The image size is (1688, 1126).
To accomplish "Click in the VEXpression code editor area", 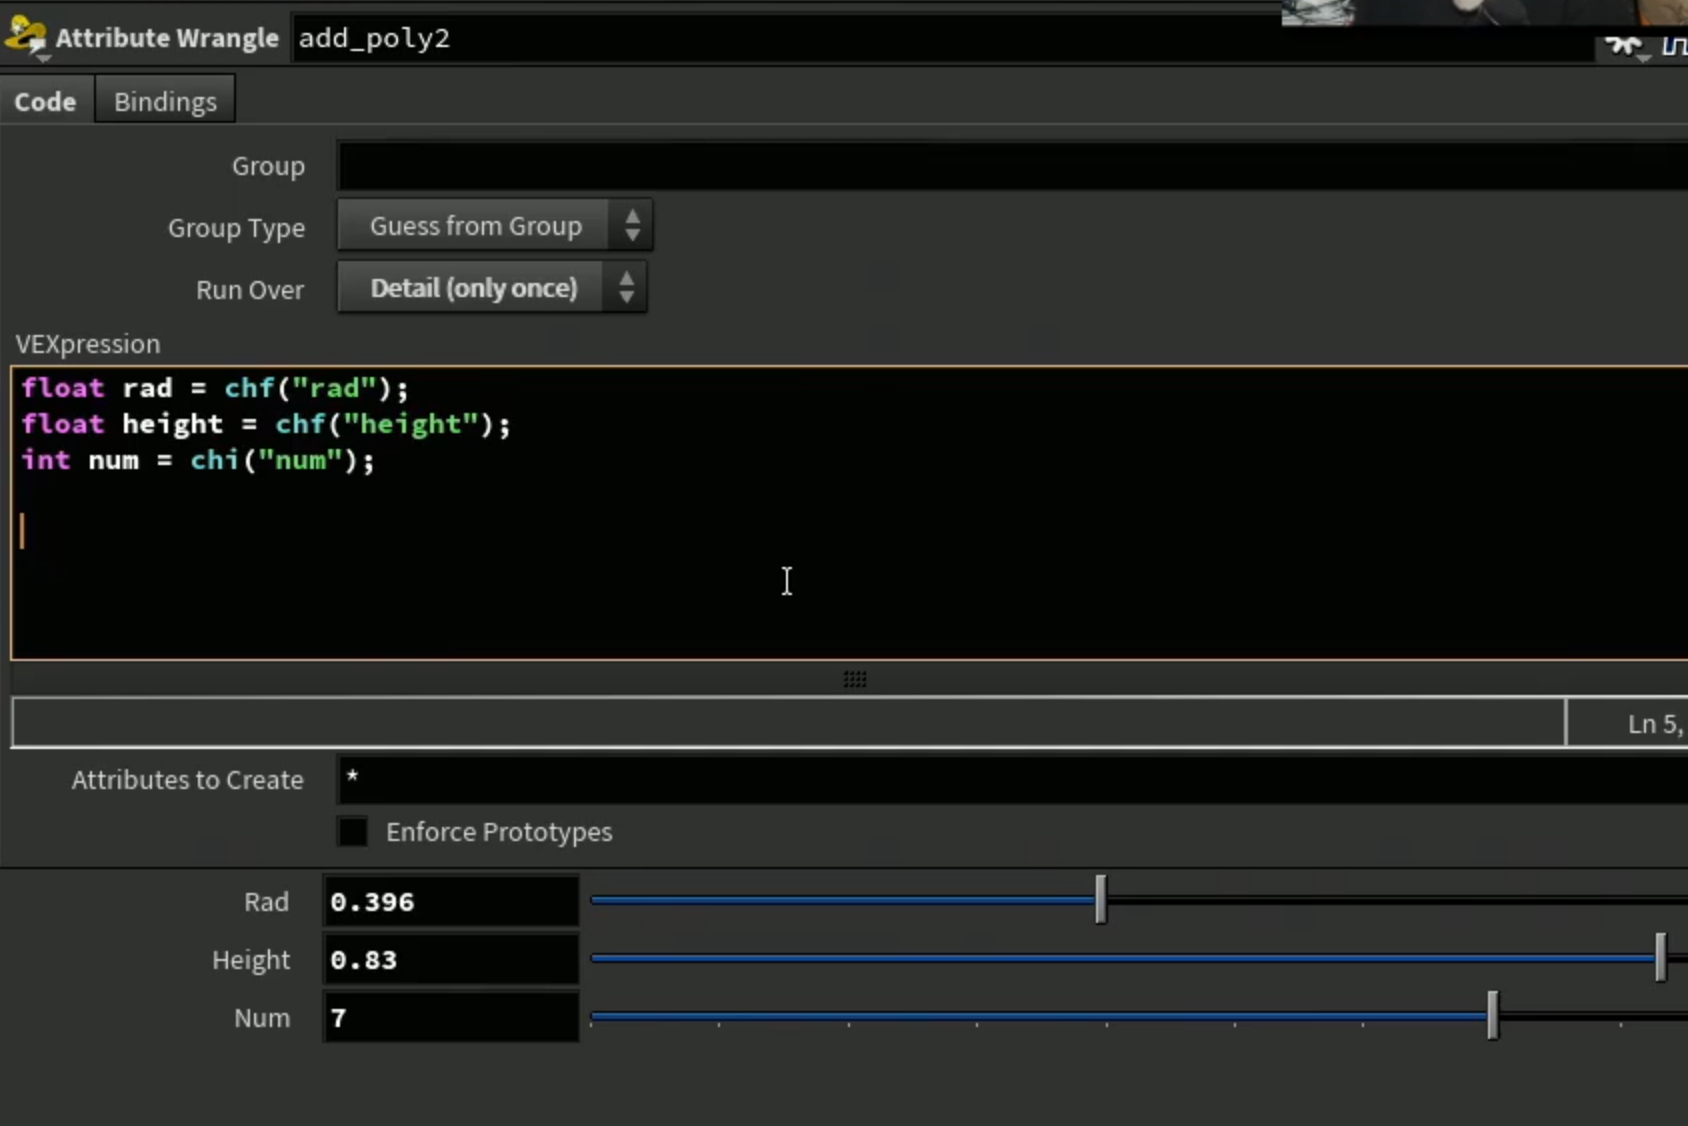I will click(x=850, y=513).
